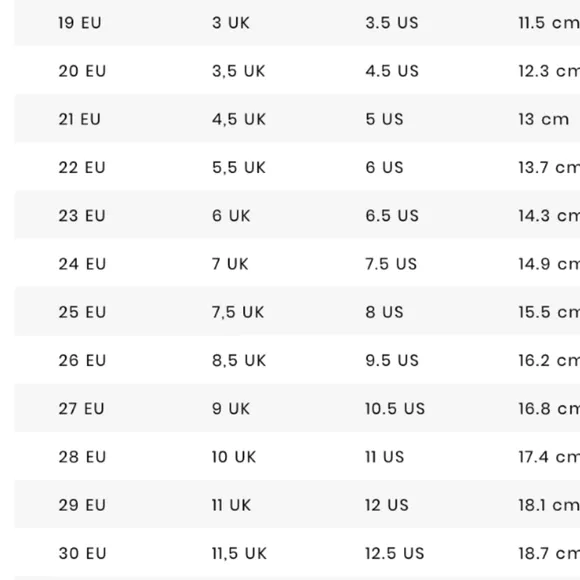The image size is (580, 580).
Task: Select the 27 EU size cell
Action: coord(81,409)
